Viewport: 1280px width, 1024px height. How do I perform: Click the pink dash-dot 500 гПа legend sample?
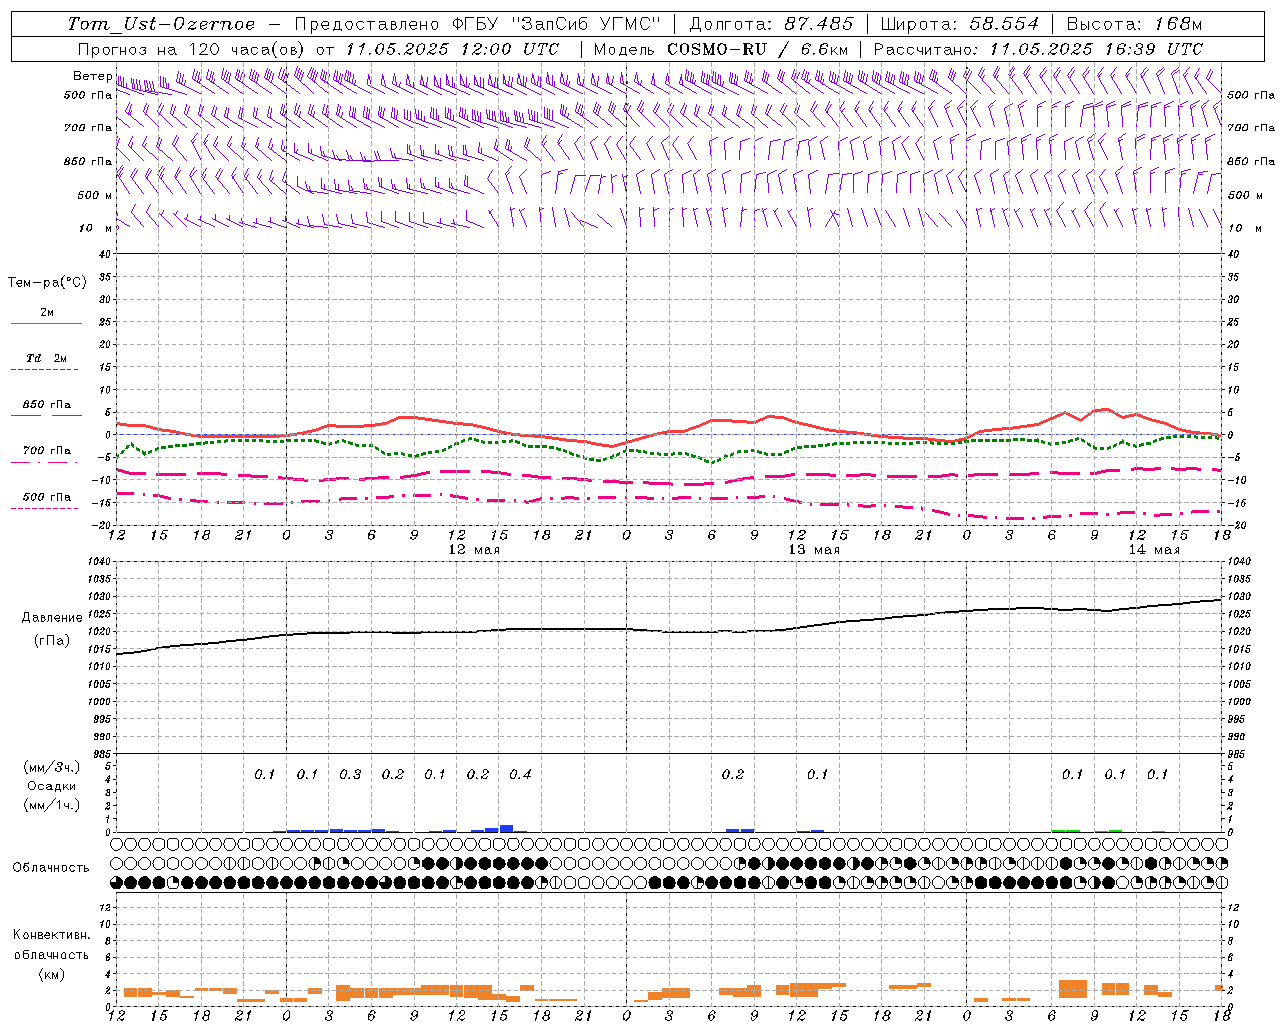(x=46, y=508)
